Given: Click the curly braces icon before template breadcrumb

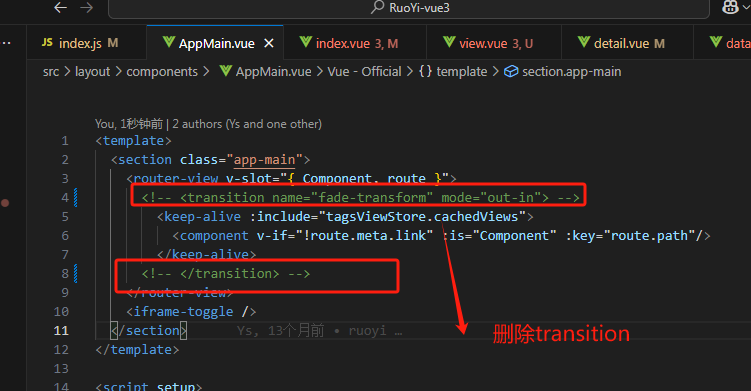Looking at the screenshot, I should tap(425, 71).
